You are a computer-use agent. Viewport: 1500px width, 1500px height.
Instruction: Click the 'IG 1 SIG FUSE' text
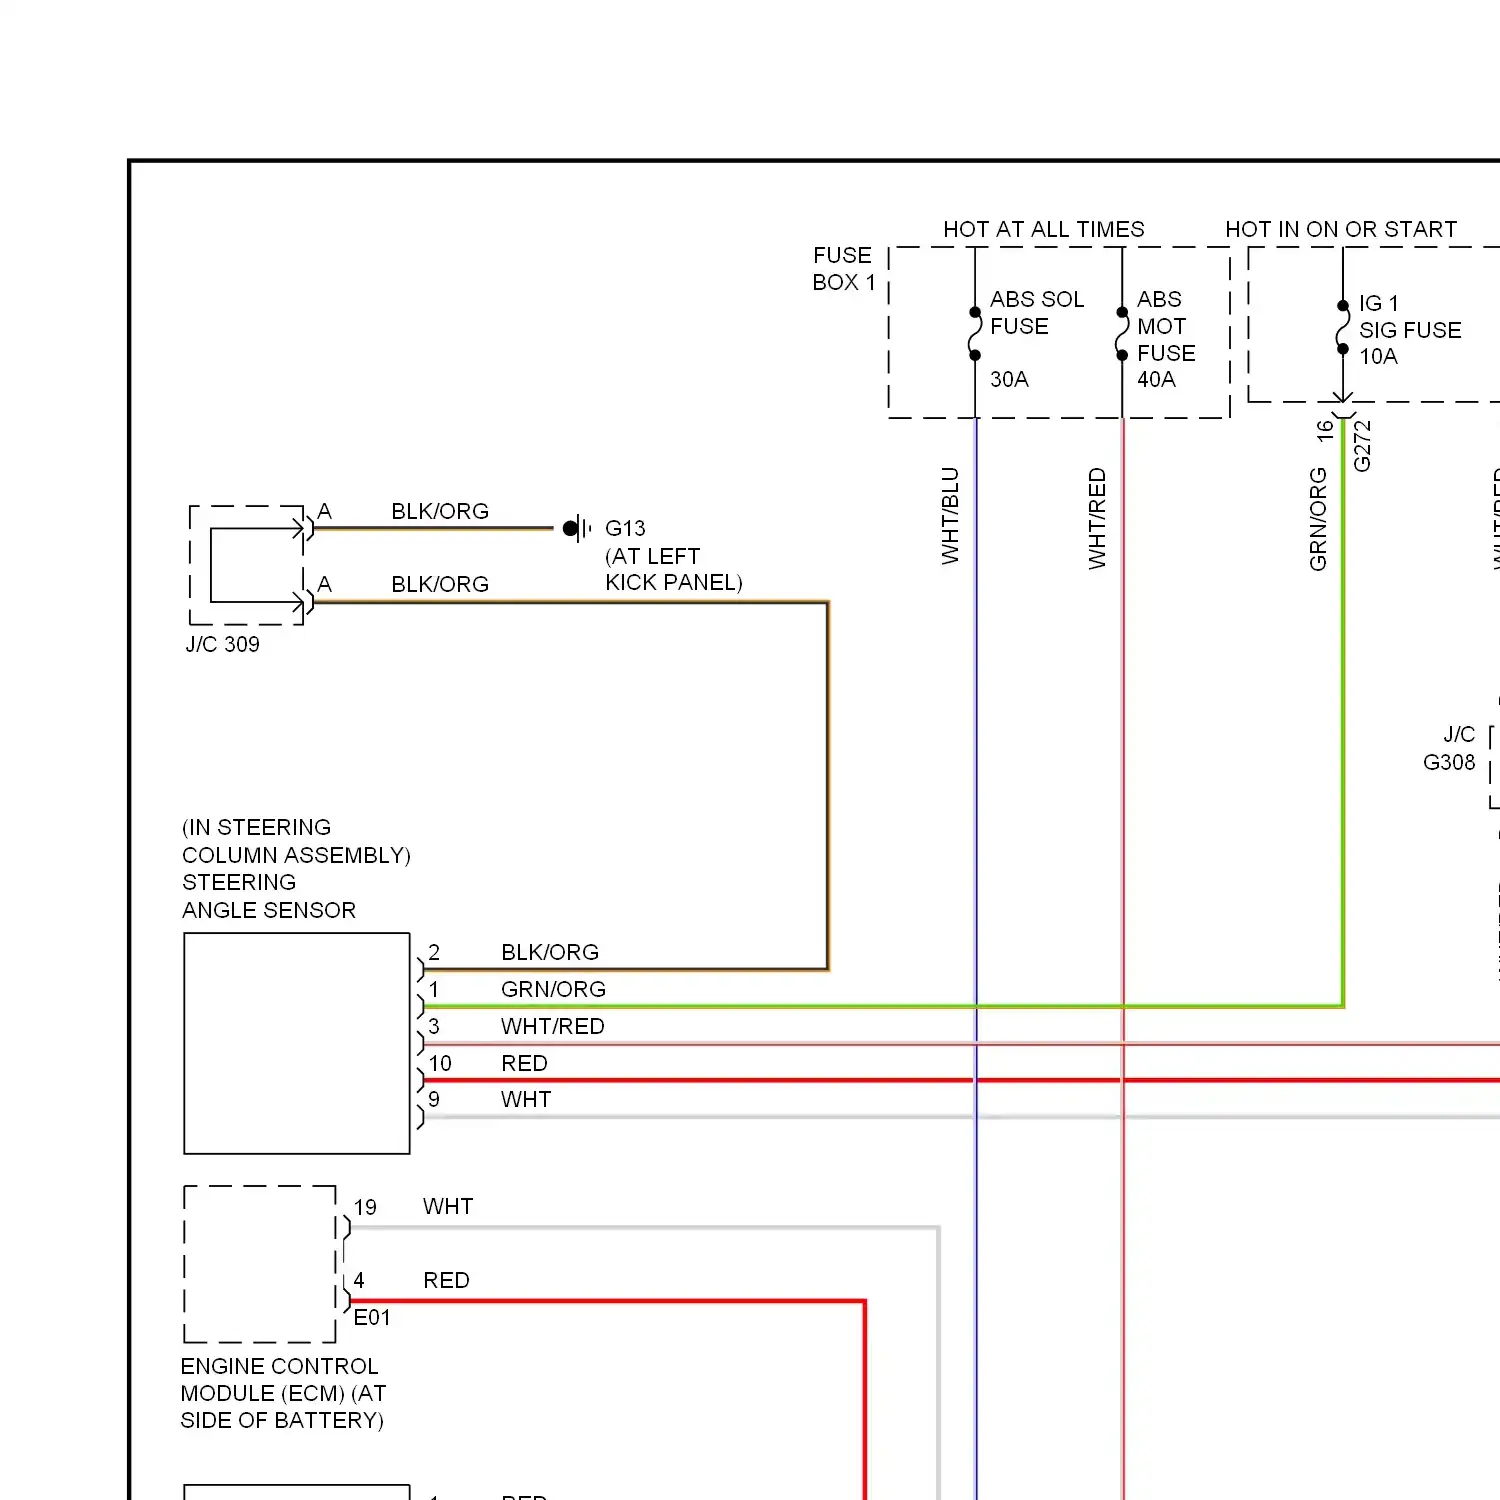point(1410,316)
